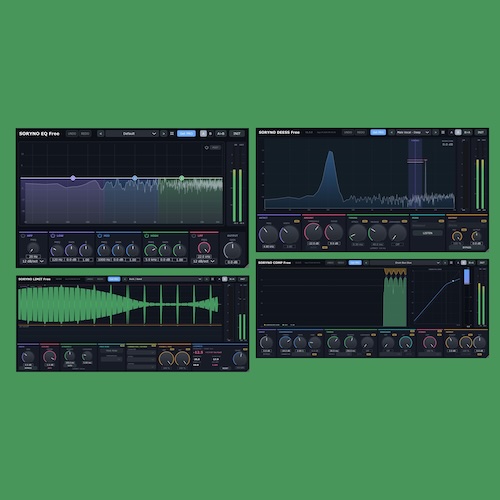This screenshot has height=500, width=500.
Task: Select the A state in EQ Free window
Action: [x=203, y=134]
